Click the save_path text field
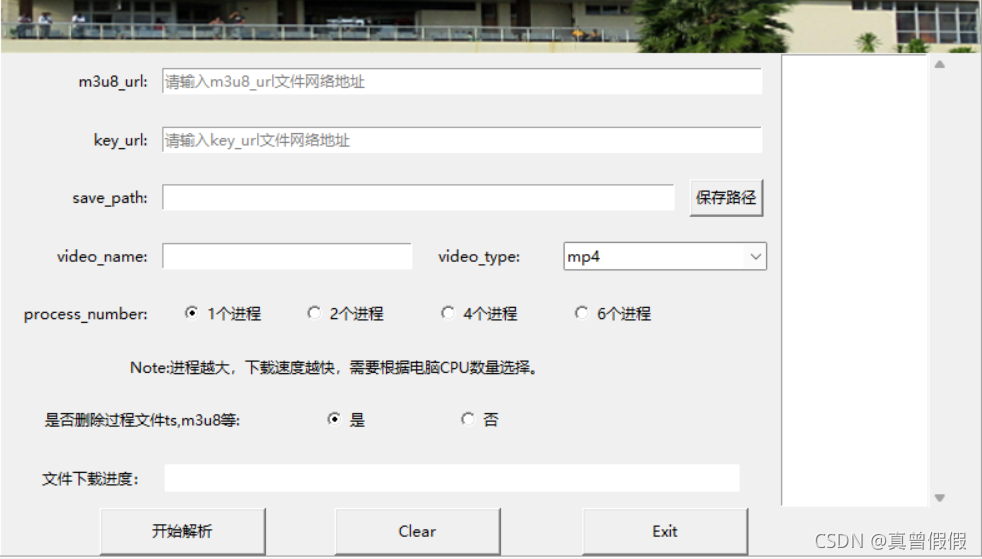Screen dimensions: 982x559 [x=418, y=198]
